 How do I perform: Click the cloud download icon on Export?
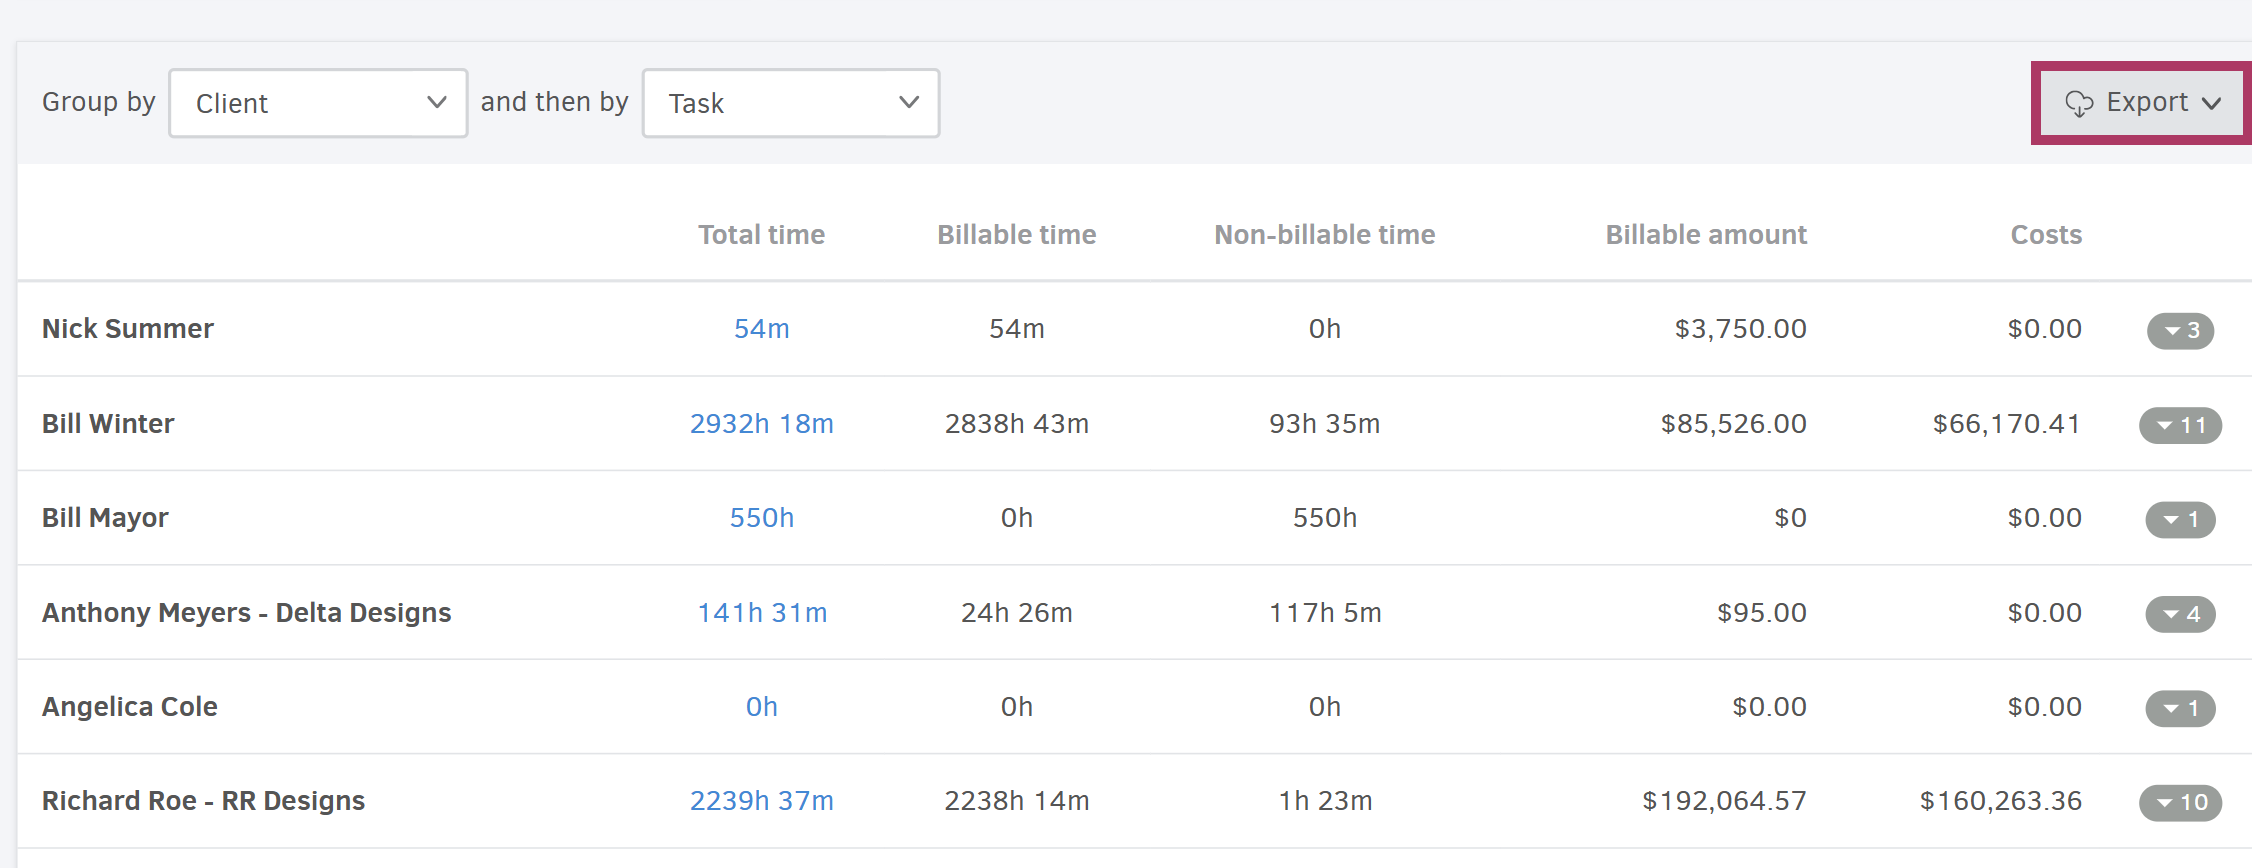coord(2079,104)
